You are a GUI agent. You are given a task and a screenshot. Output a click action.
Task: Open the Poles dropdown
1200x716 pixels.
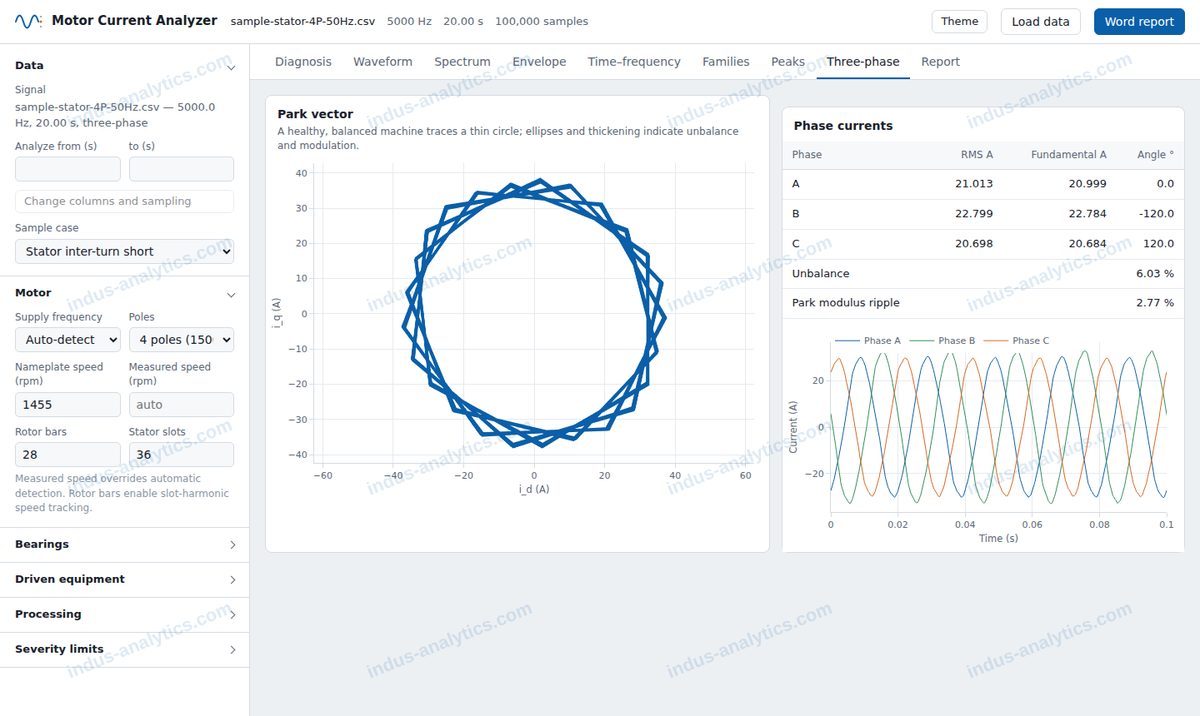click(181, 340)
